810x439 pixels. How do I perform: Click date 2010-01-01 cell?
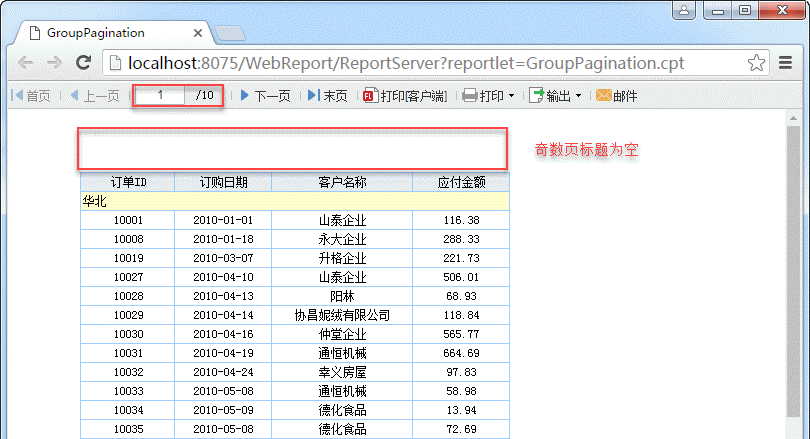(x=223, y=220)
